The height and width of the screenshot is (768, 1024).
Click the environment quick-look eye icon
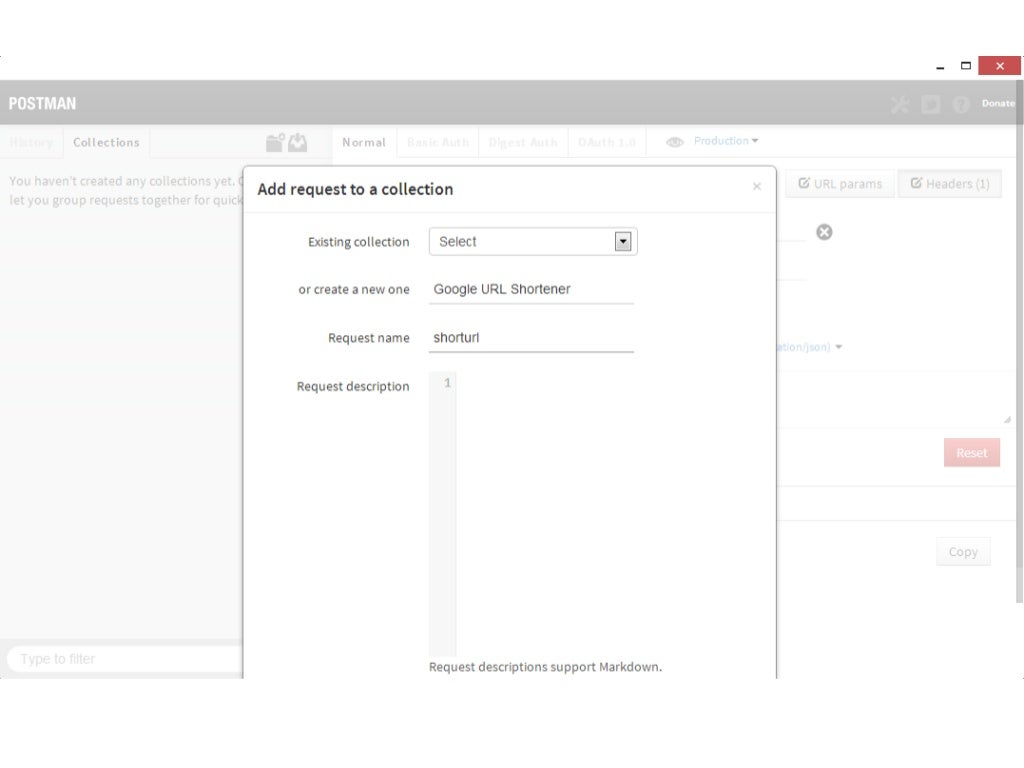675,142
